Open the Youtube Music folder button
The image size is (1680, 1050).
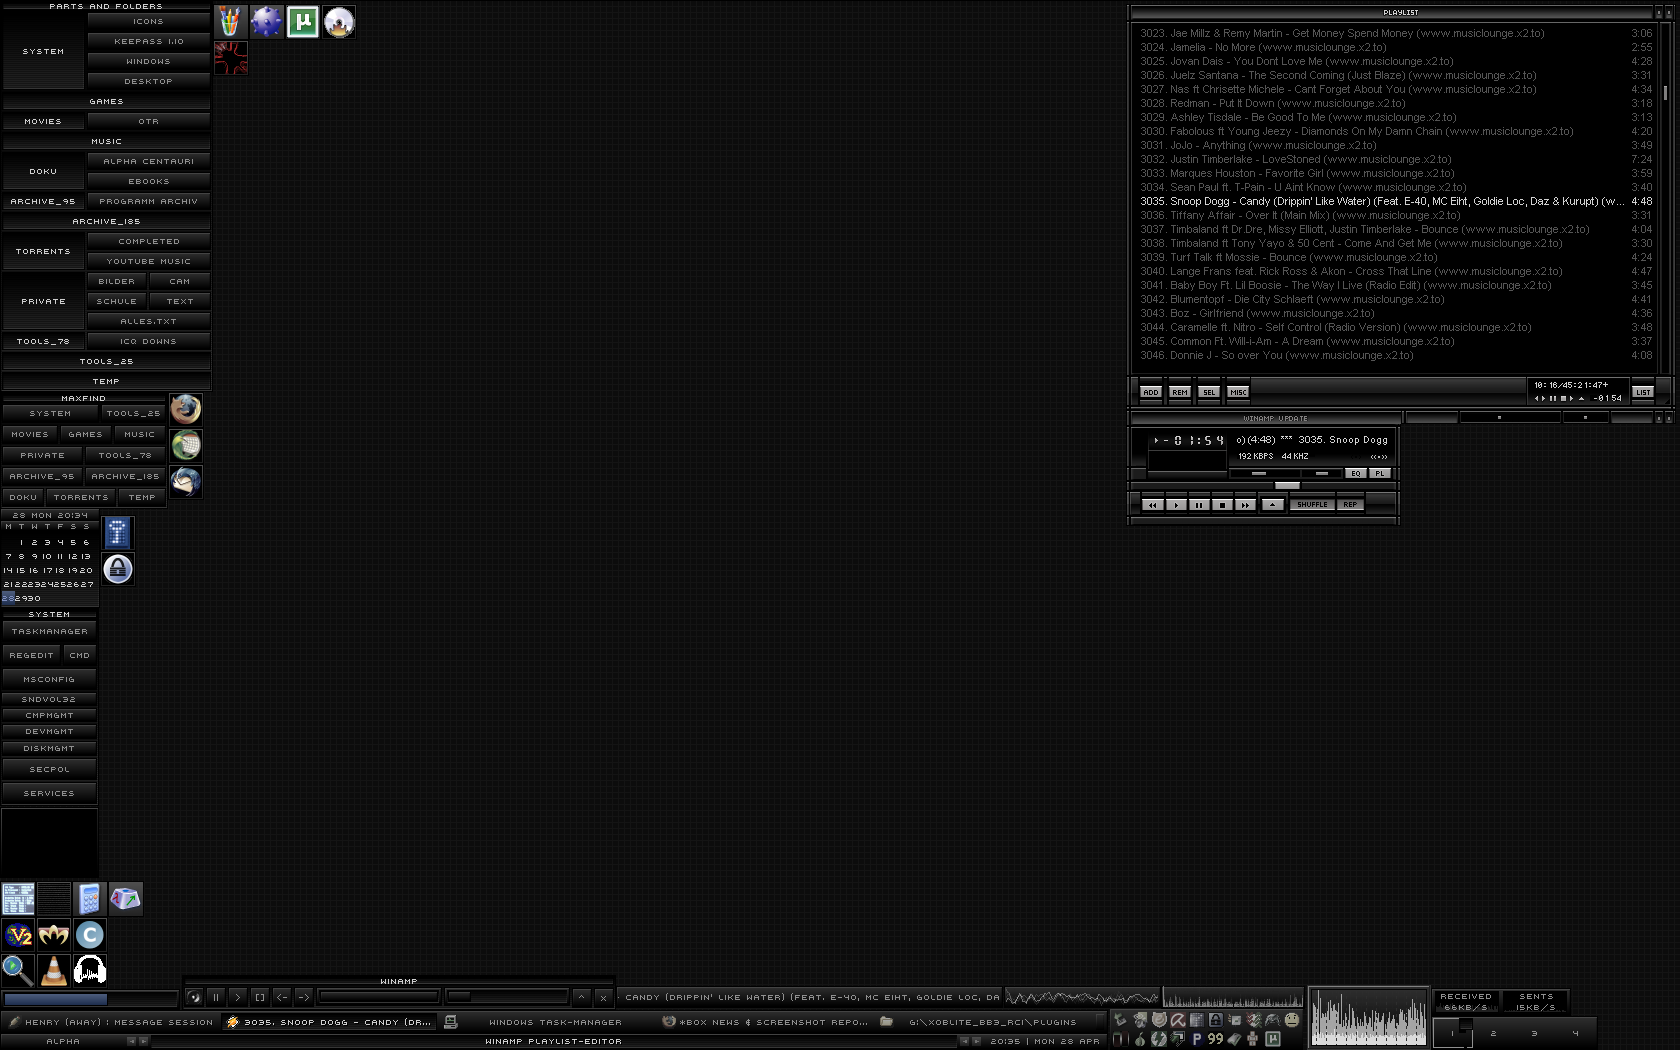148,261
